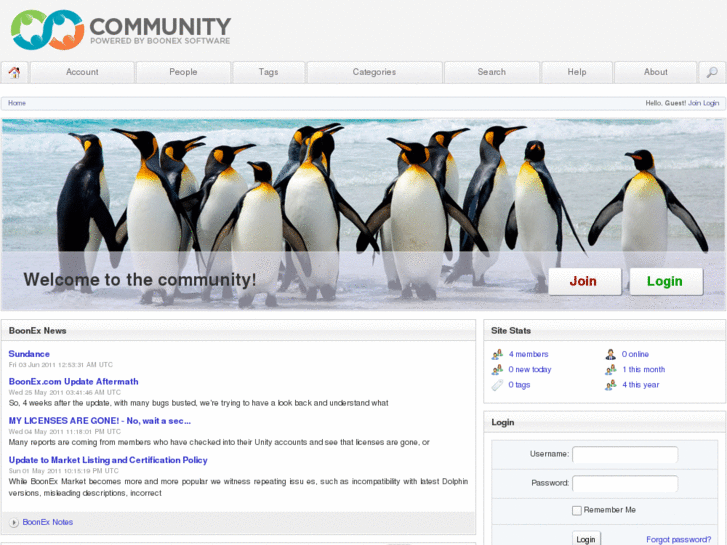This screenshot has height=545, width=727.
Task: Click the 1 this month link
Action: coord(644,370)
